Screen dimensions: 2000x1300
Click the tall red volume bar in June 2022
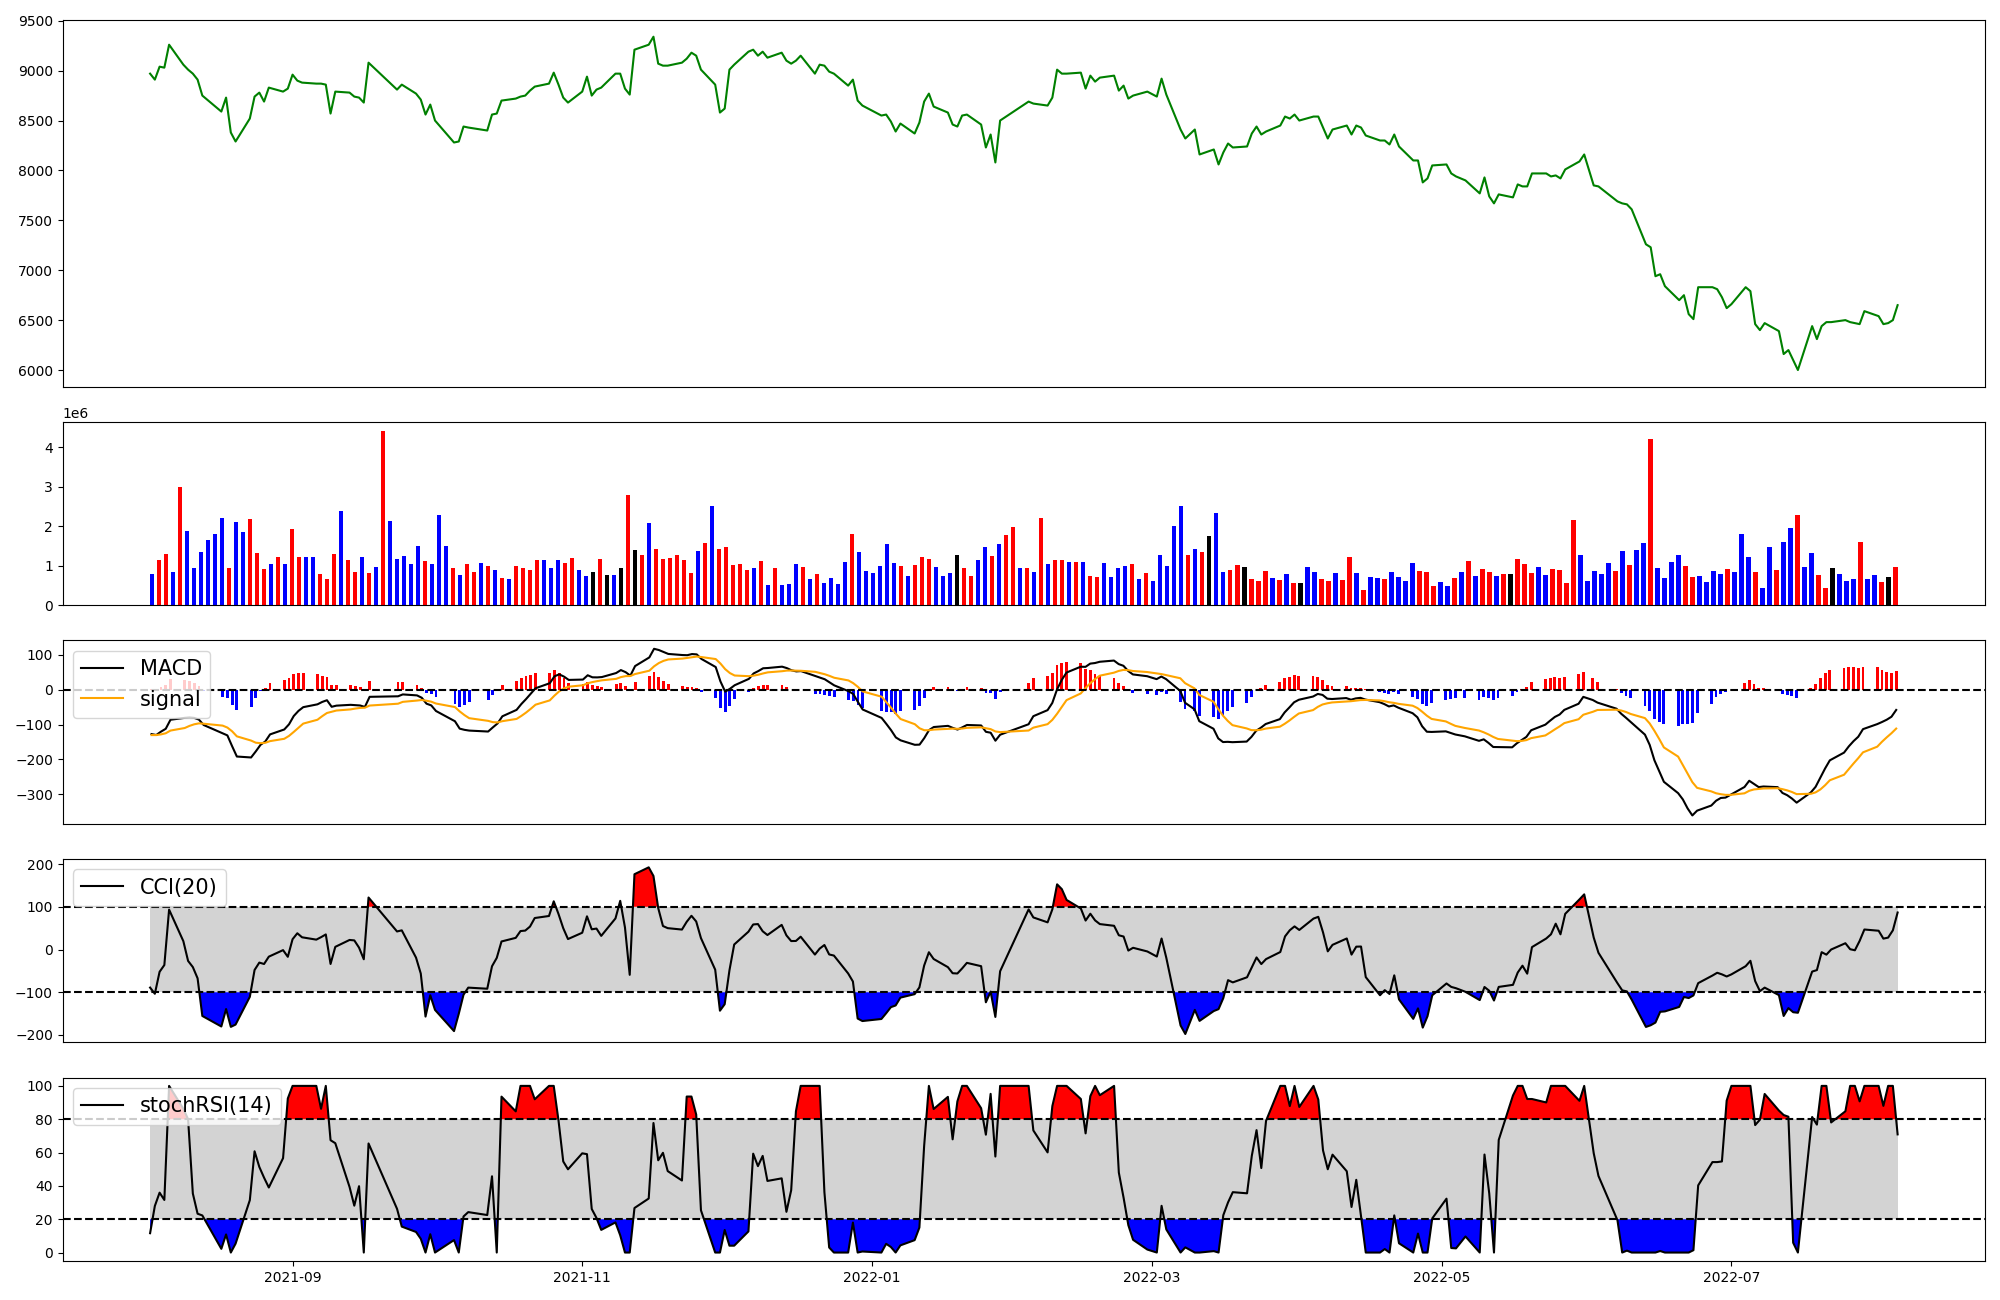pyautogui.click(x=1650, y=520)
